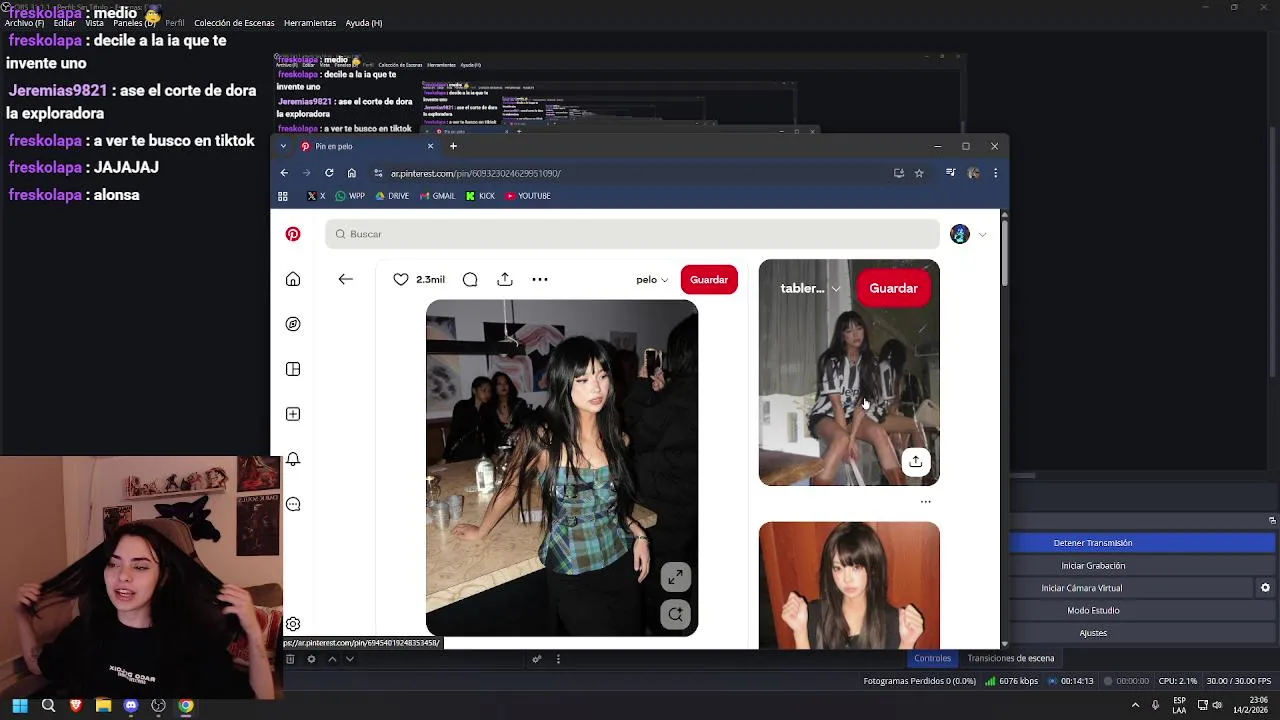Open the main pin's three-dot options

point(540,279)
